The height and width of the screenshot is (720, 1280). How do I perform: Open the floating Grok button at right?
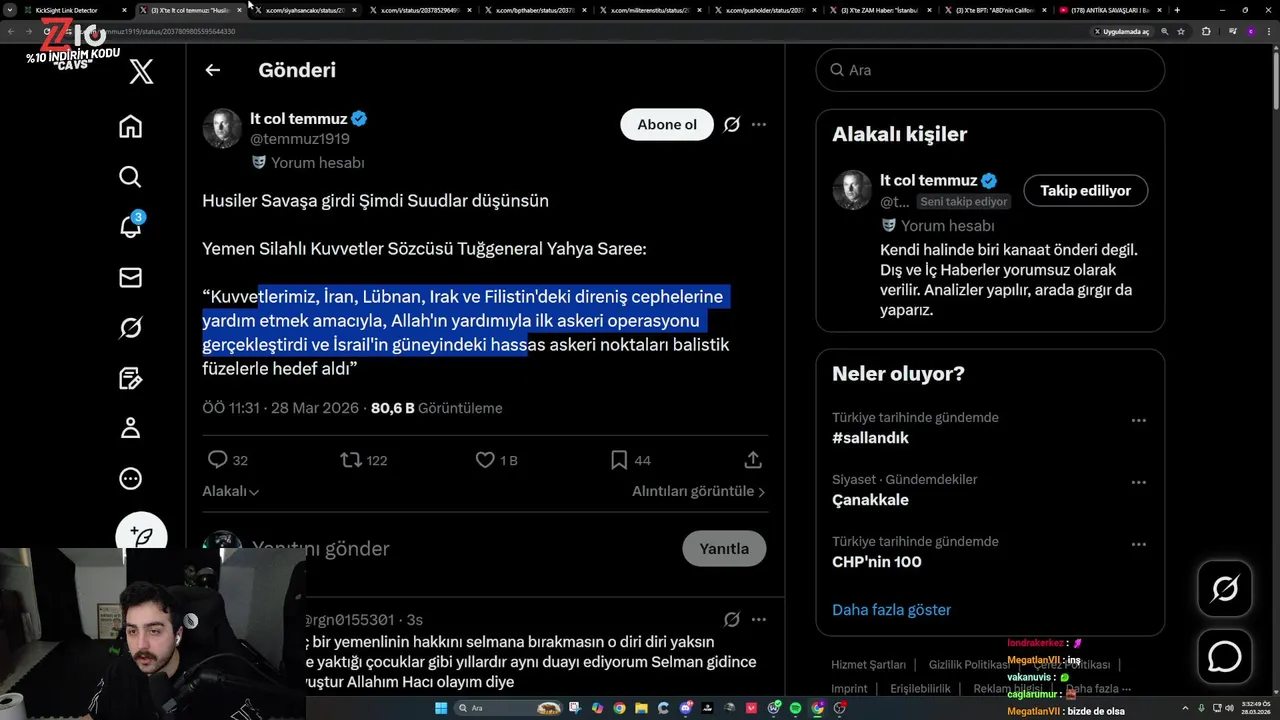point(1225,589)
